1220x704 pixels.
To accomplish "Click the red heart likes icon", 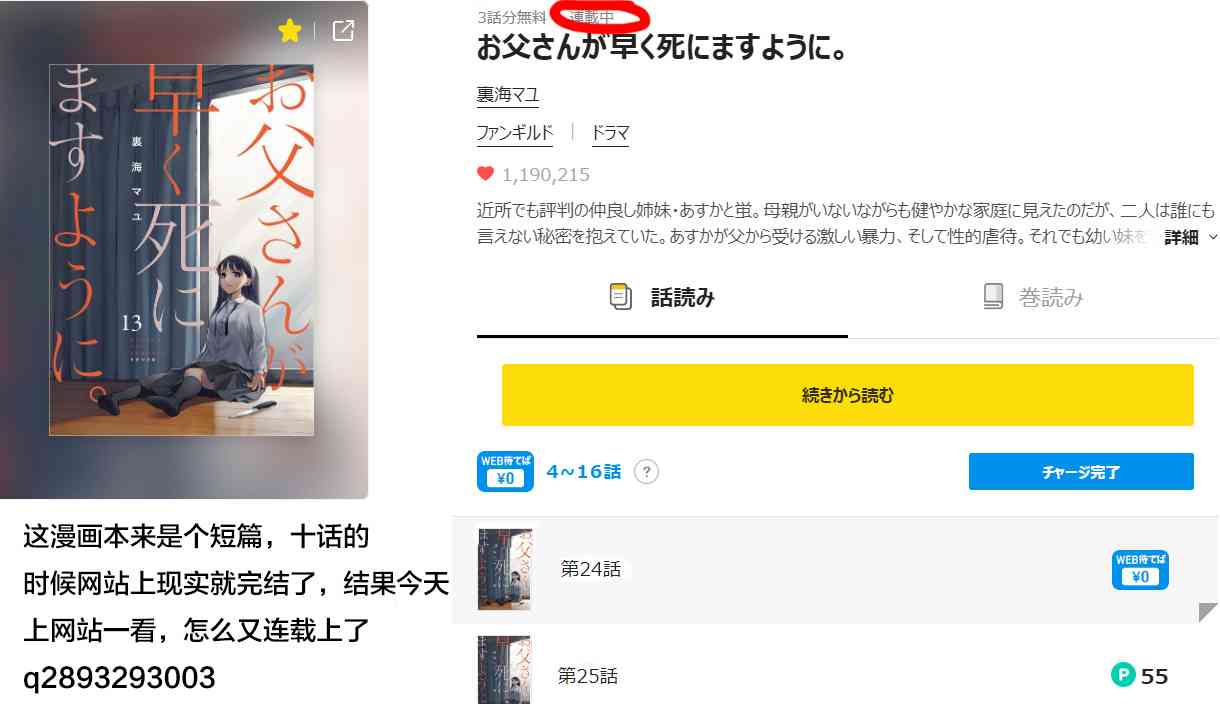I will pos(486,174).
